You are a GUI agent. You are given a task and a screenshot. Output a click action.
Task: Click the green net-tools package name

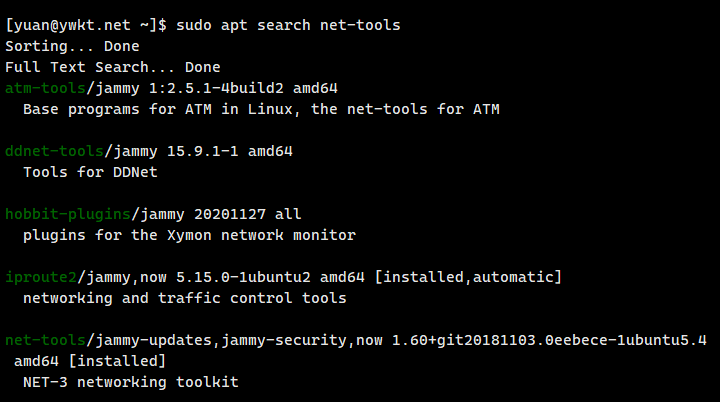click(x=45, y=340)
